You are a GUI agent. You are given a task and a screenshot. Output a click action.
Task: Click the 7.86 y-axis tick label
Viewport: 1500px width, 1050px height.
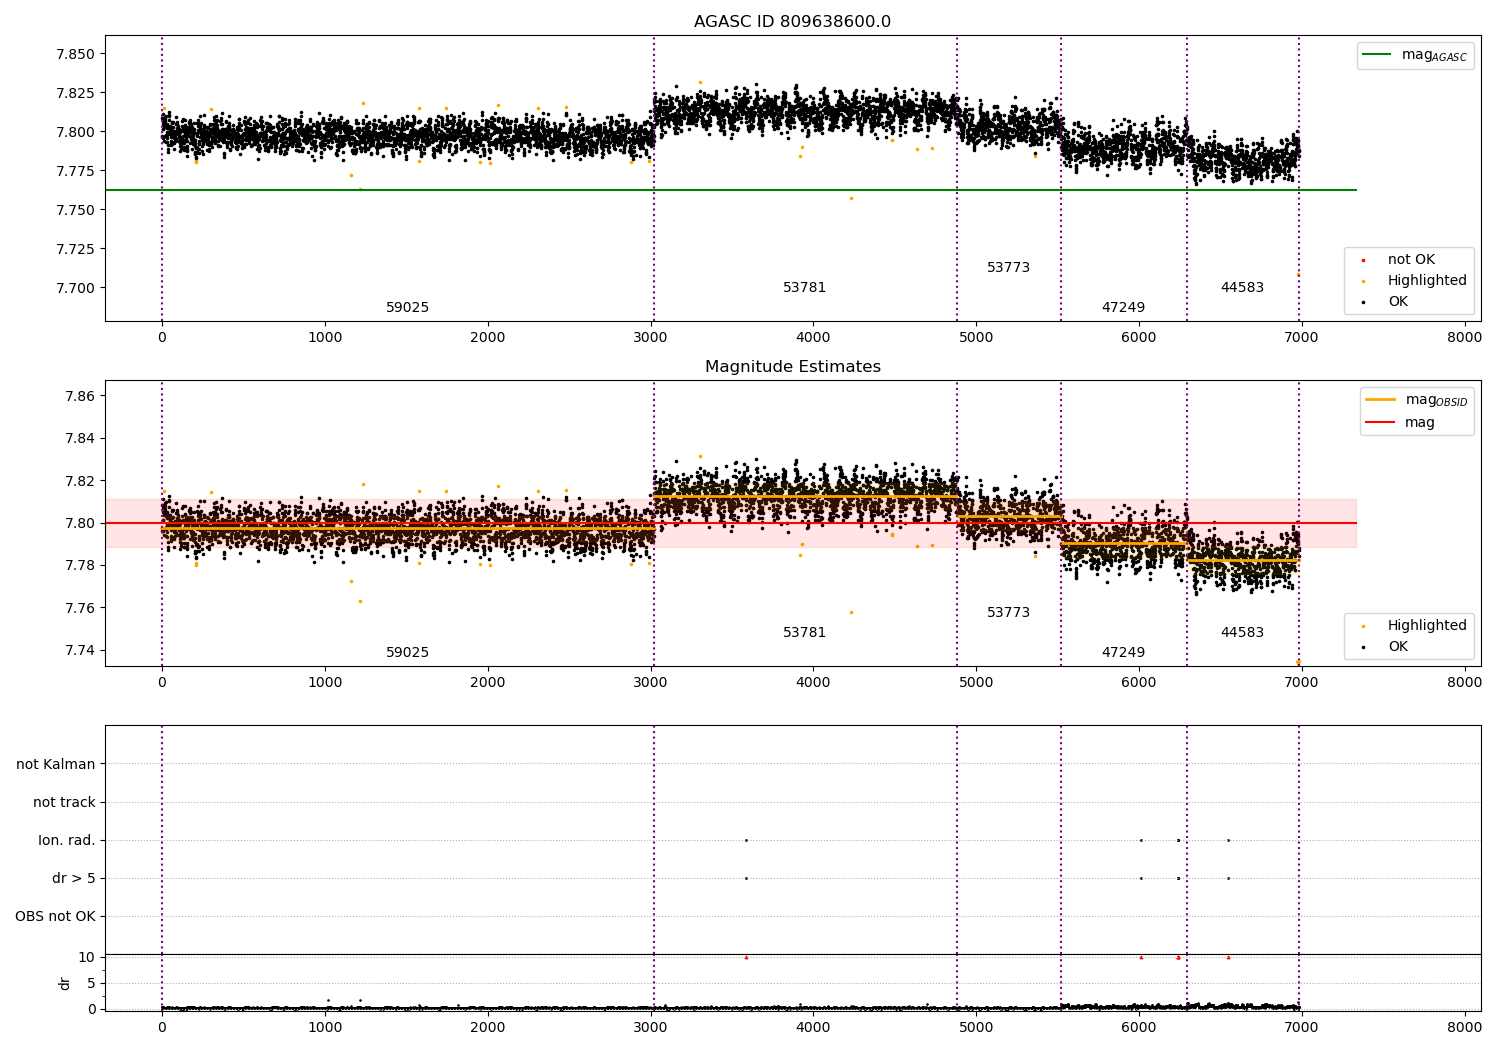[79, 396]
